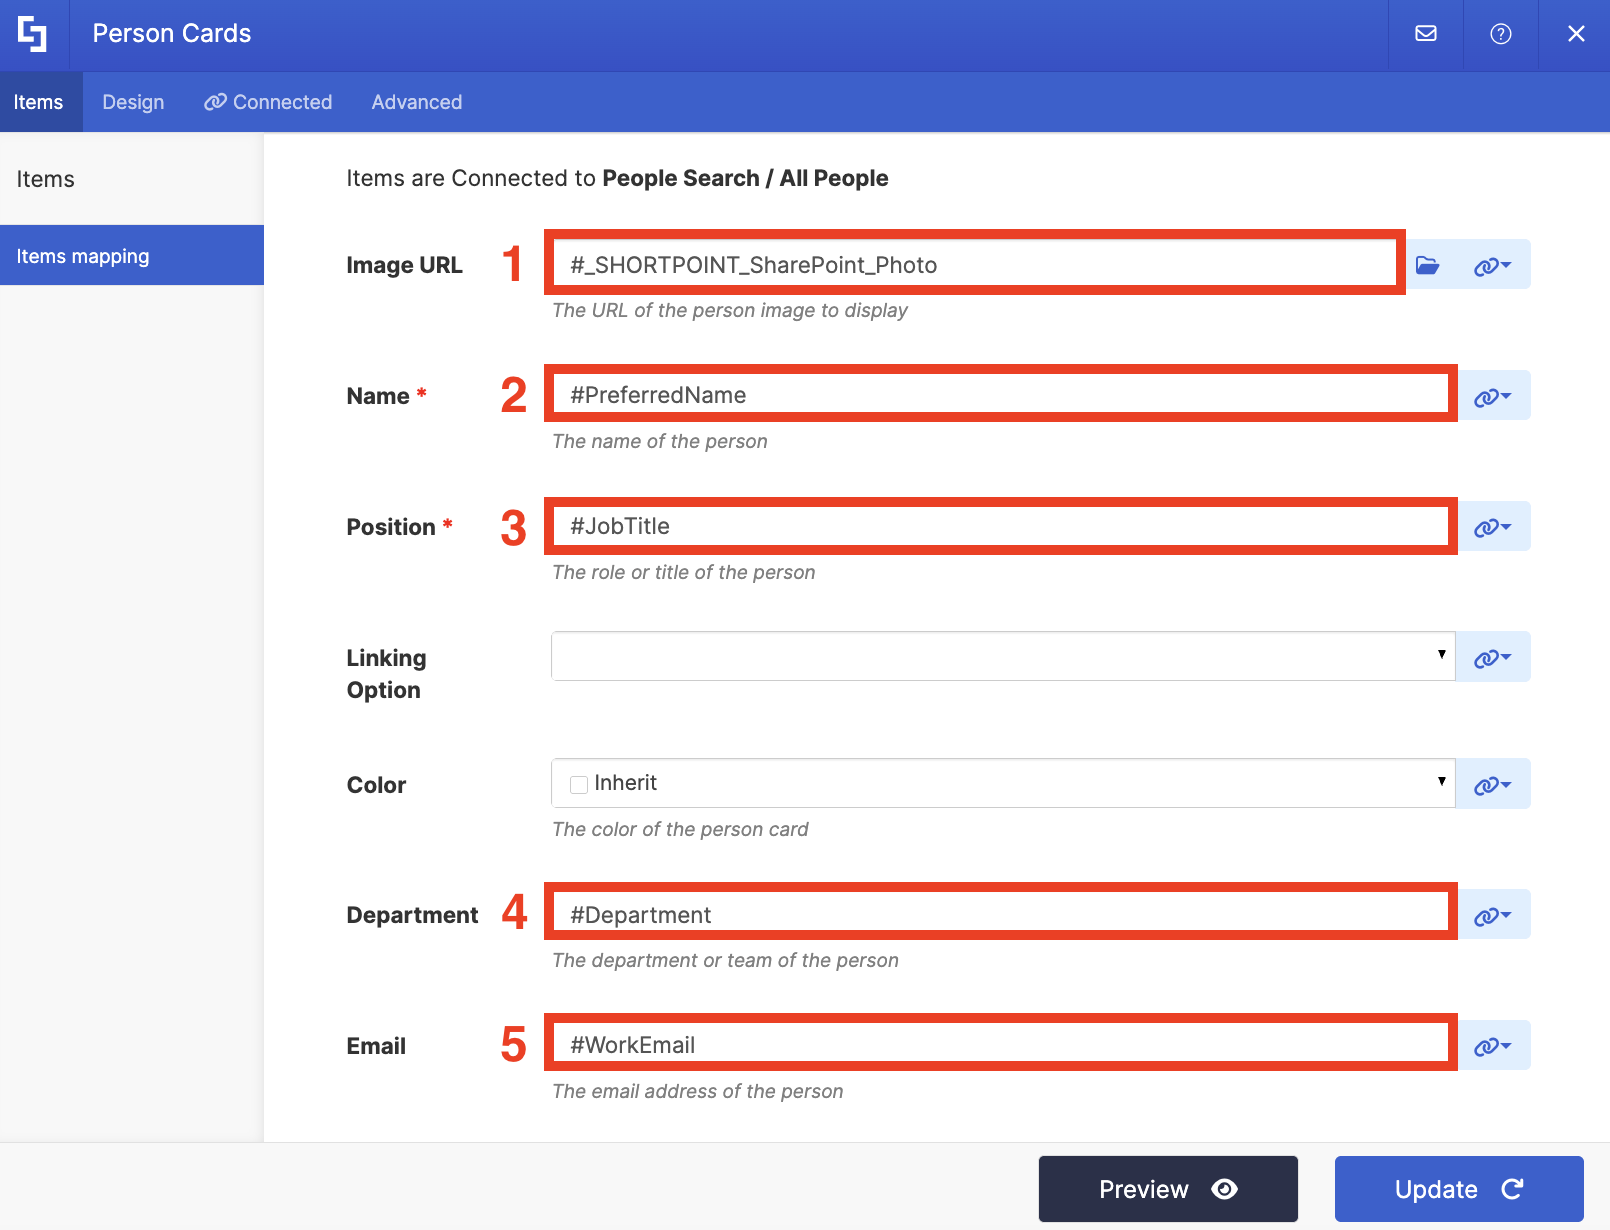Viewport: 1610px width, 1230px height.
Task: Expand the Color Inherit dropdown
Action: click(1003, 783)
